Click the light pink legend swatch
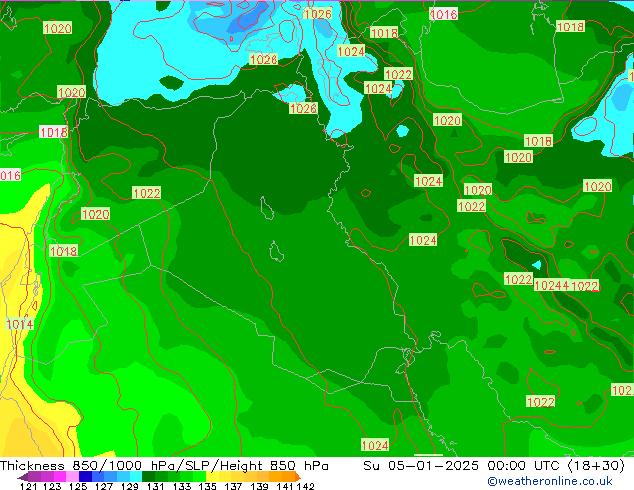The height and width of the screenshot is (490, 634). pyautogui.click(x=72, y=477)
